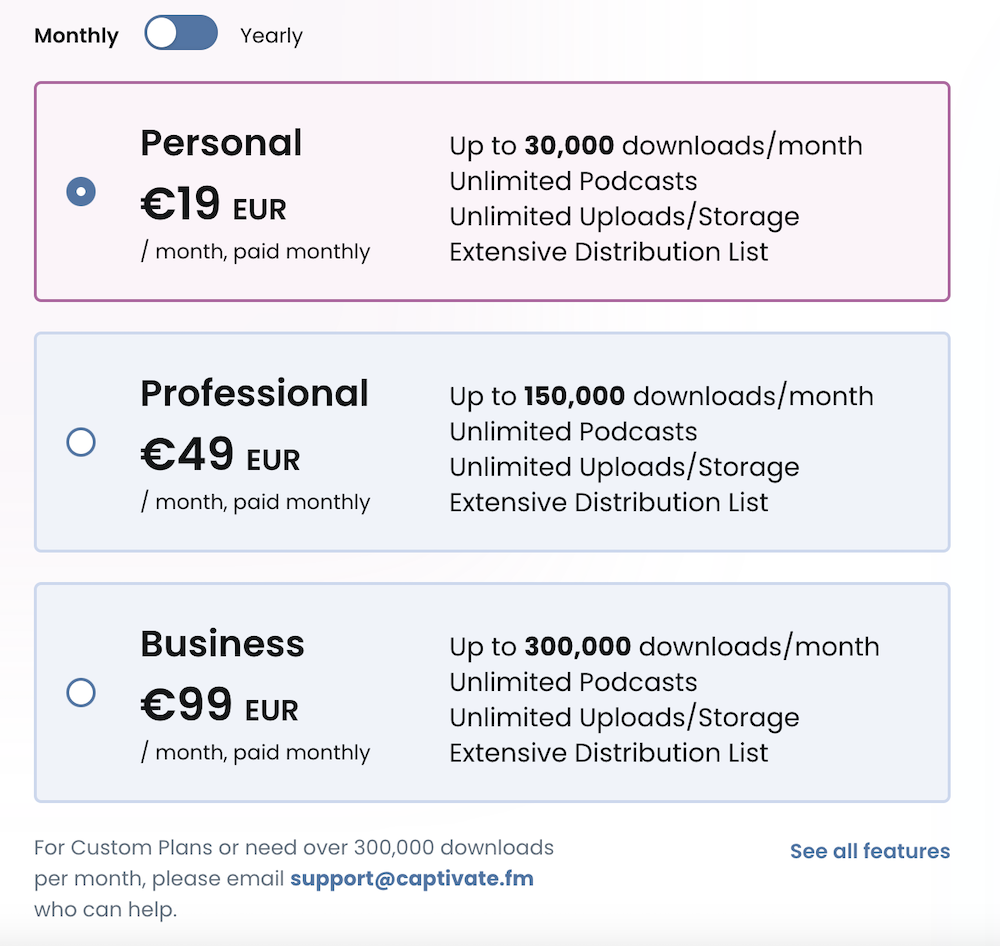Click the 30,000 downloads/month text

click(655, 146)
